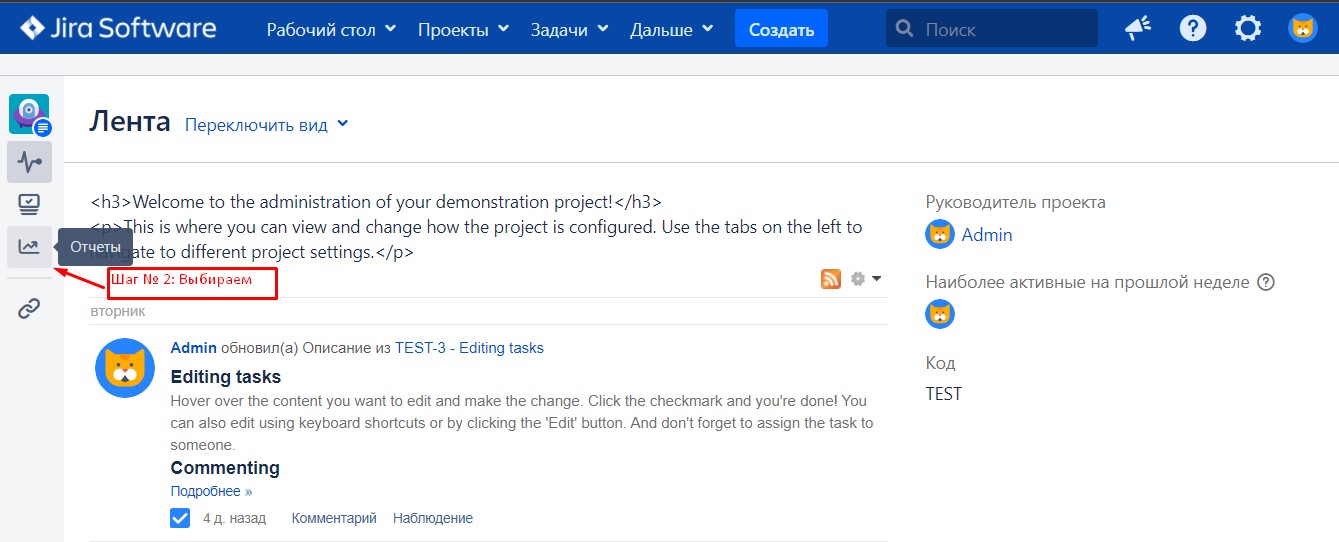Click the Commenting heading
The height and width of the screenshot is (542, 1339).
pyautogui.click(x=225, y=468)
